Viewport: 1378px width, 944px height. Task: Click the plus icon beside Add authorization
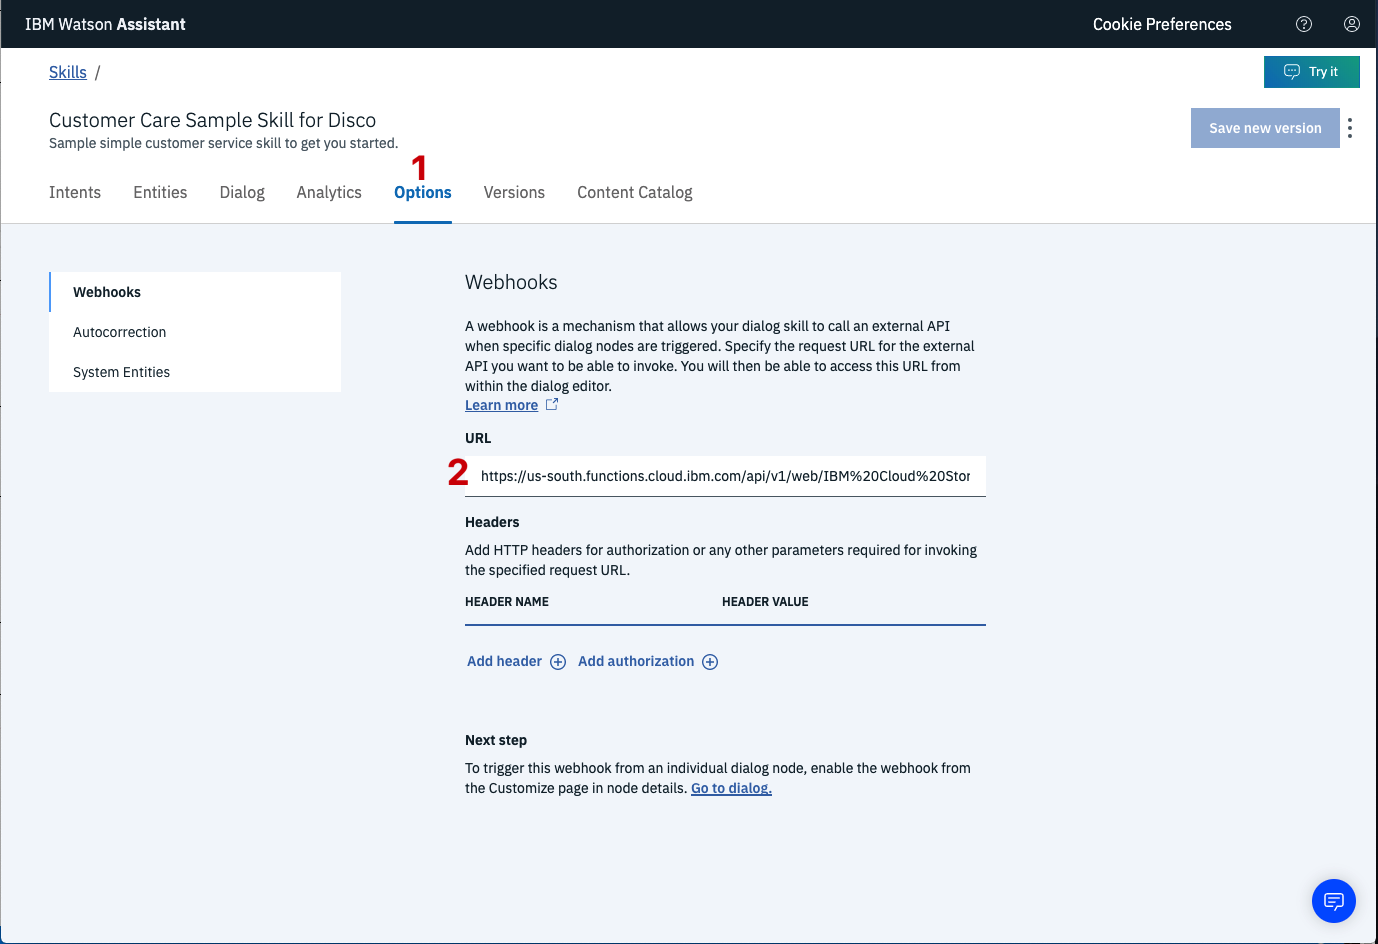click(710, 662)
